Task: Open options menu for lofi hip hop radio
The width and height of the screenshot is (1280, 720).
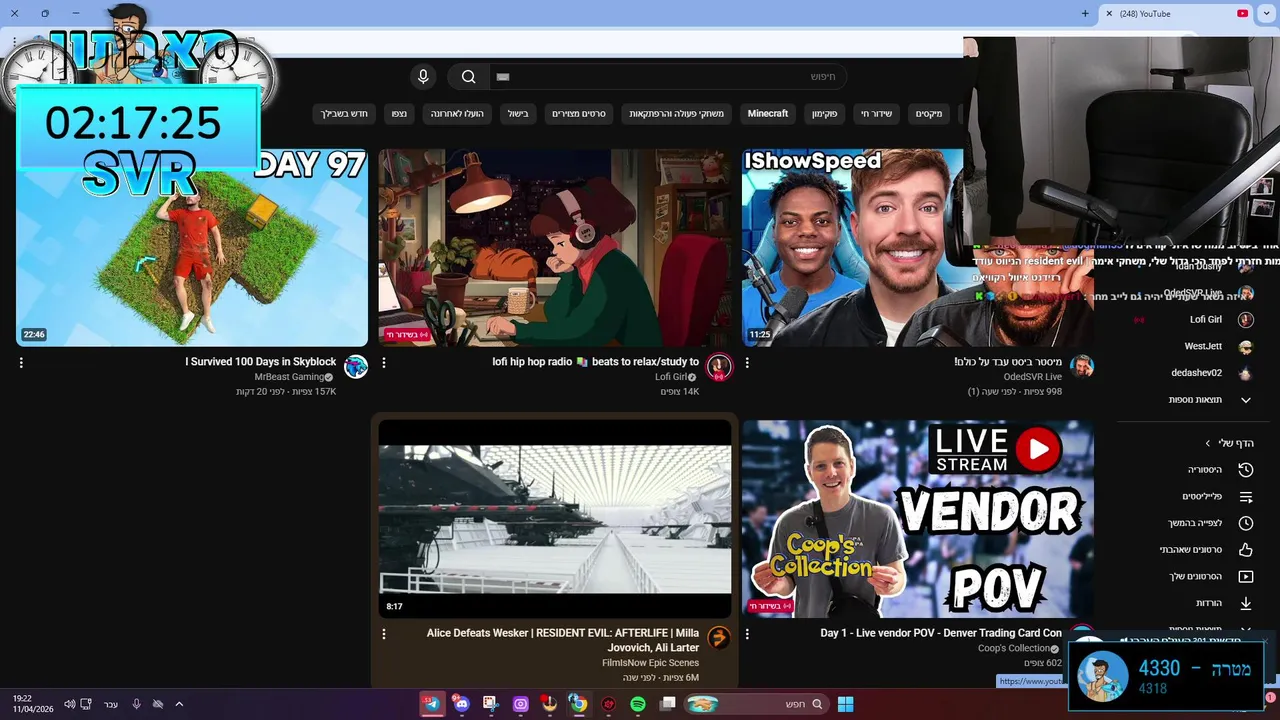Action: 384,363
